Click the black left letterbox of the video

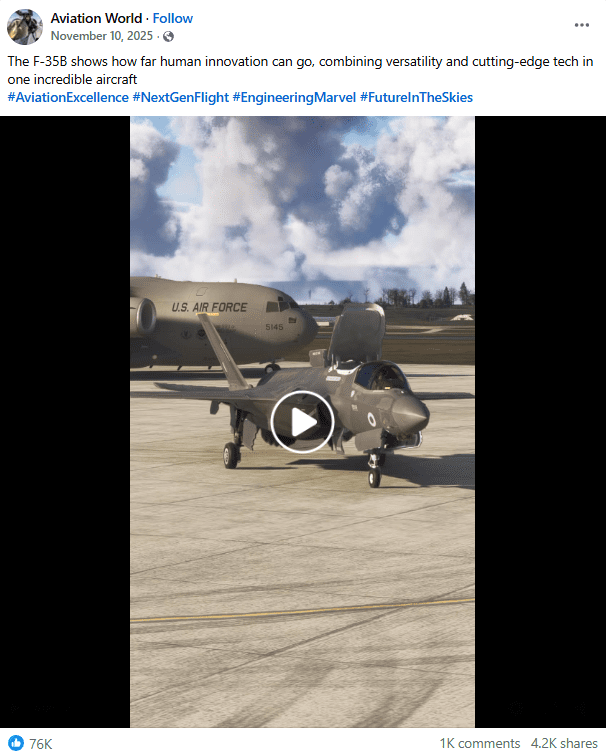point(65,422)
